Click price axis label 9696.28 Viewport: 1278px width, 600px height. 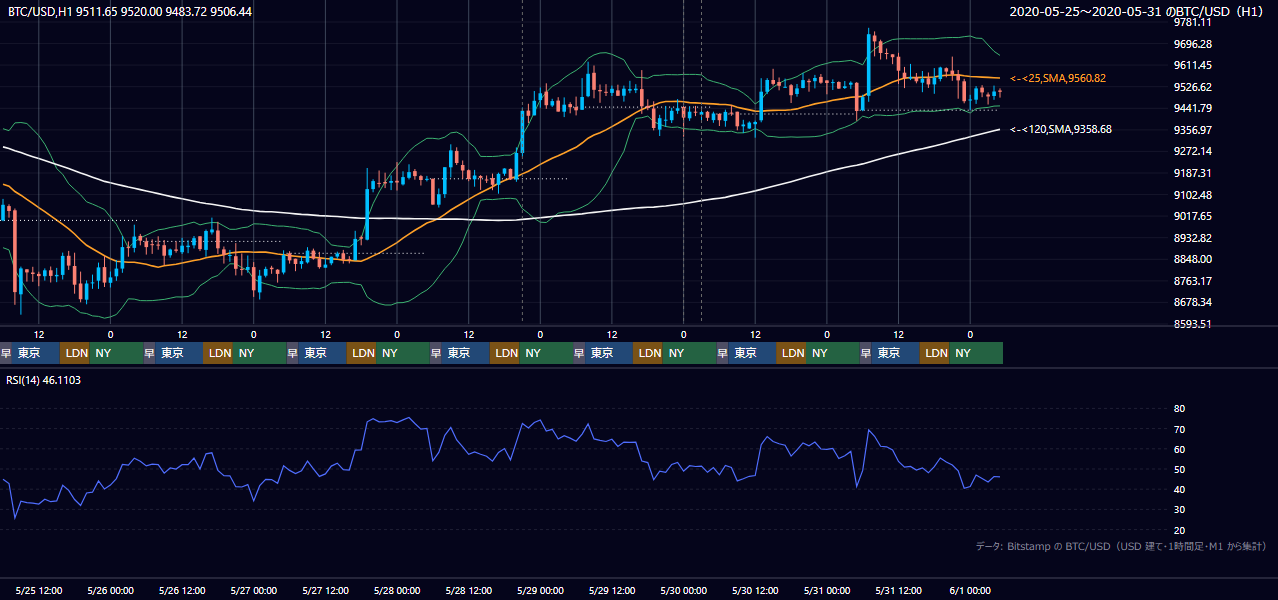click(x=1193, y=44)
